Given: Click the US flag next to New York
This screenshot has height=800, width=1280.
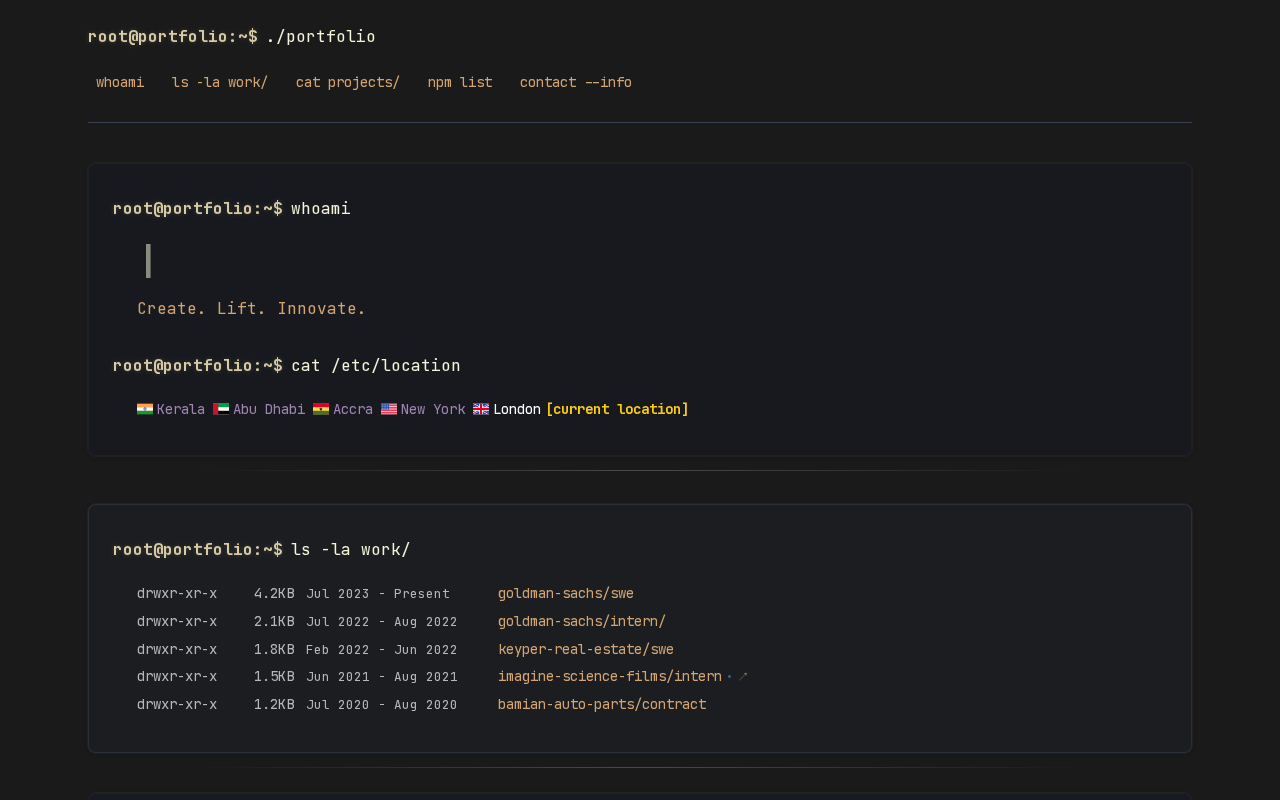Looking at the screenshot, I should [389, 409].
